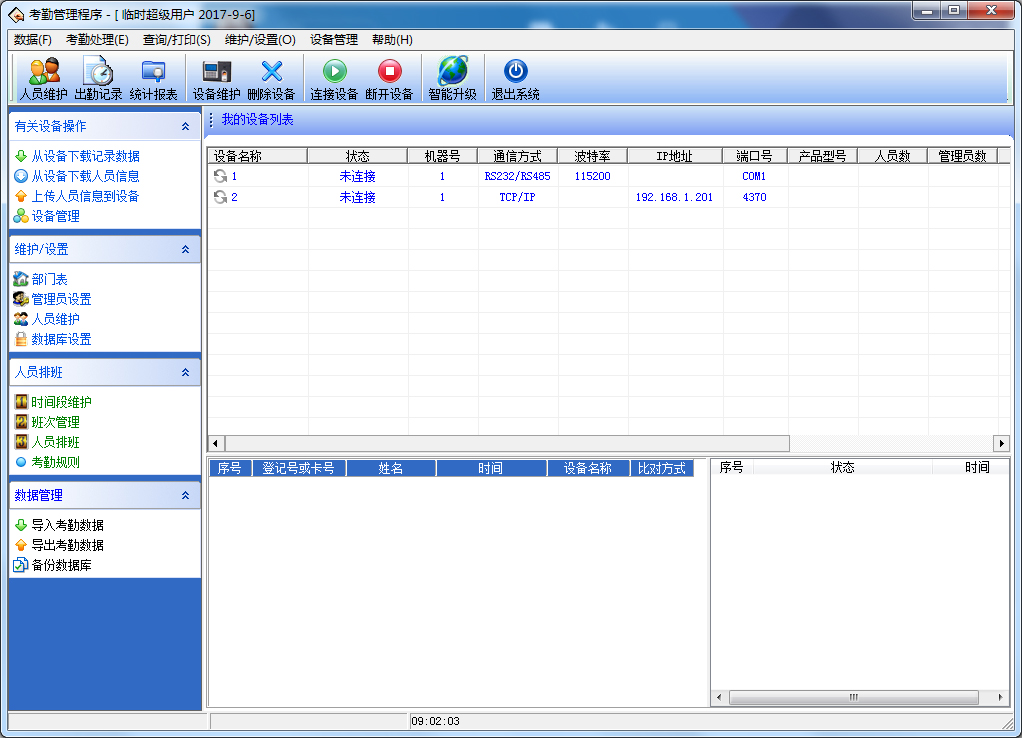Collapse the 有关设备操作 panel
Viewport: 1022px width, 738px height.
(x=185, y=126)
